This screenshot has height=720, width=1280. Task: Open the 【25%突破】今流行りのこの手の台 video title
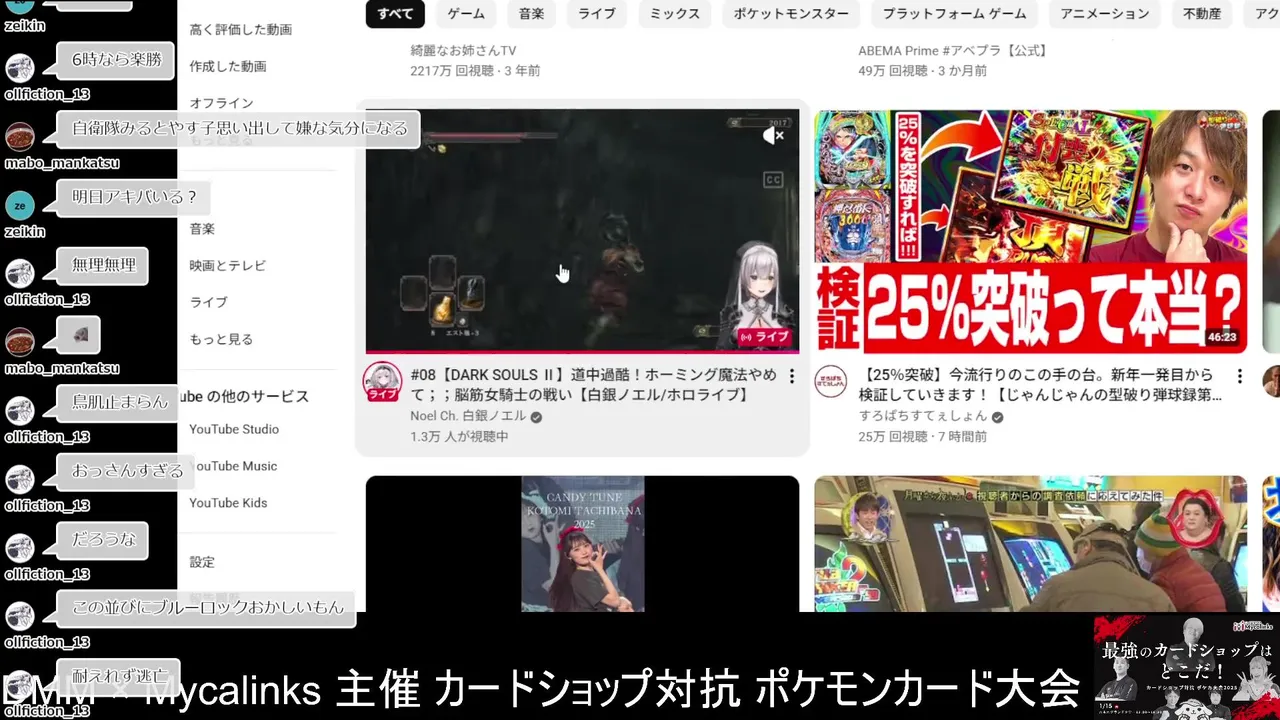tap(1040, 385)
